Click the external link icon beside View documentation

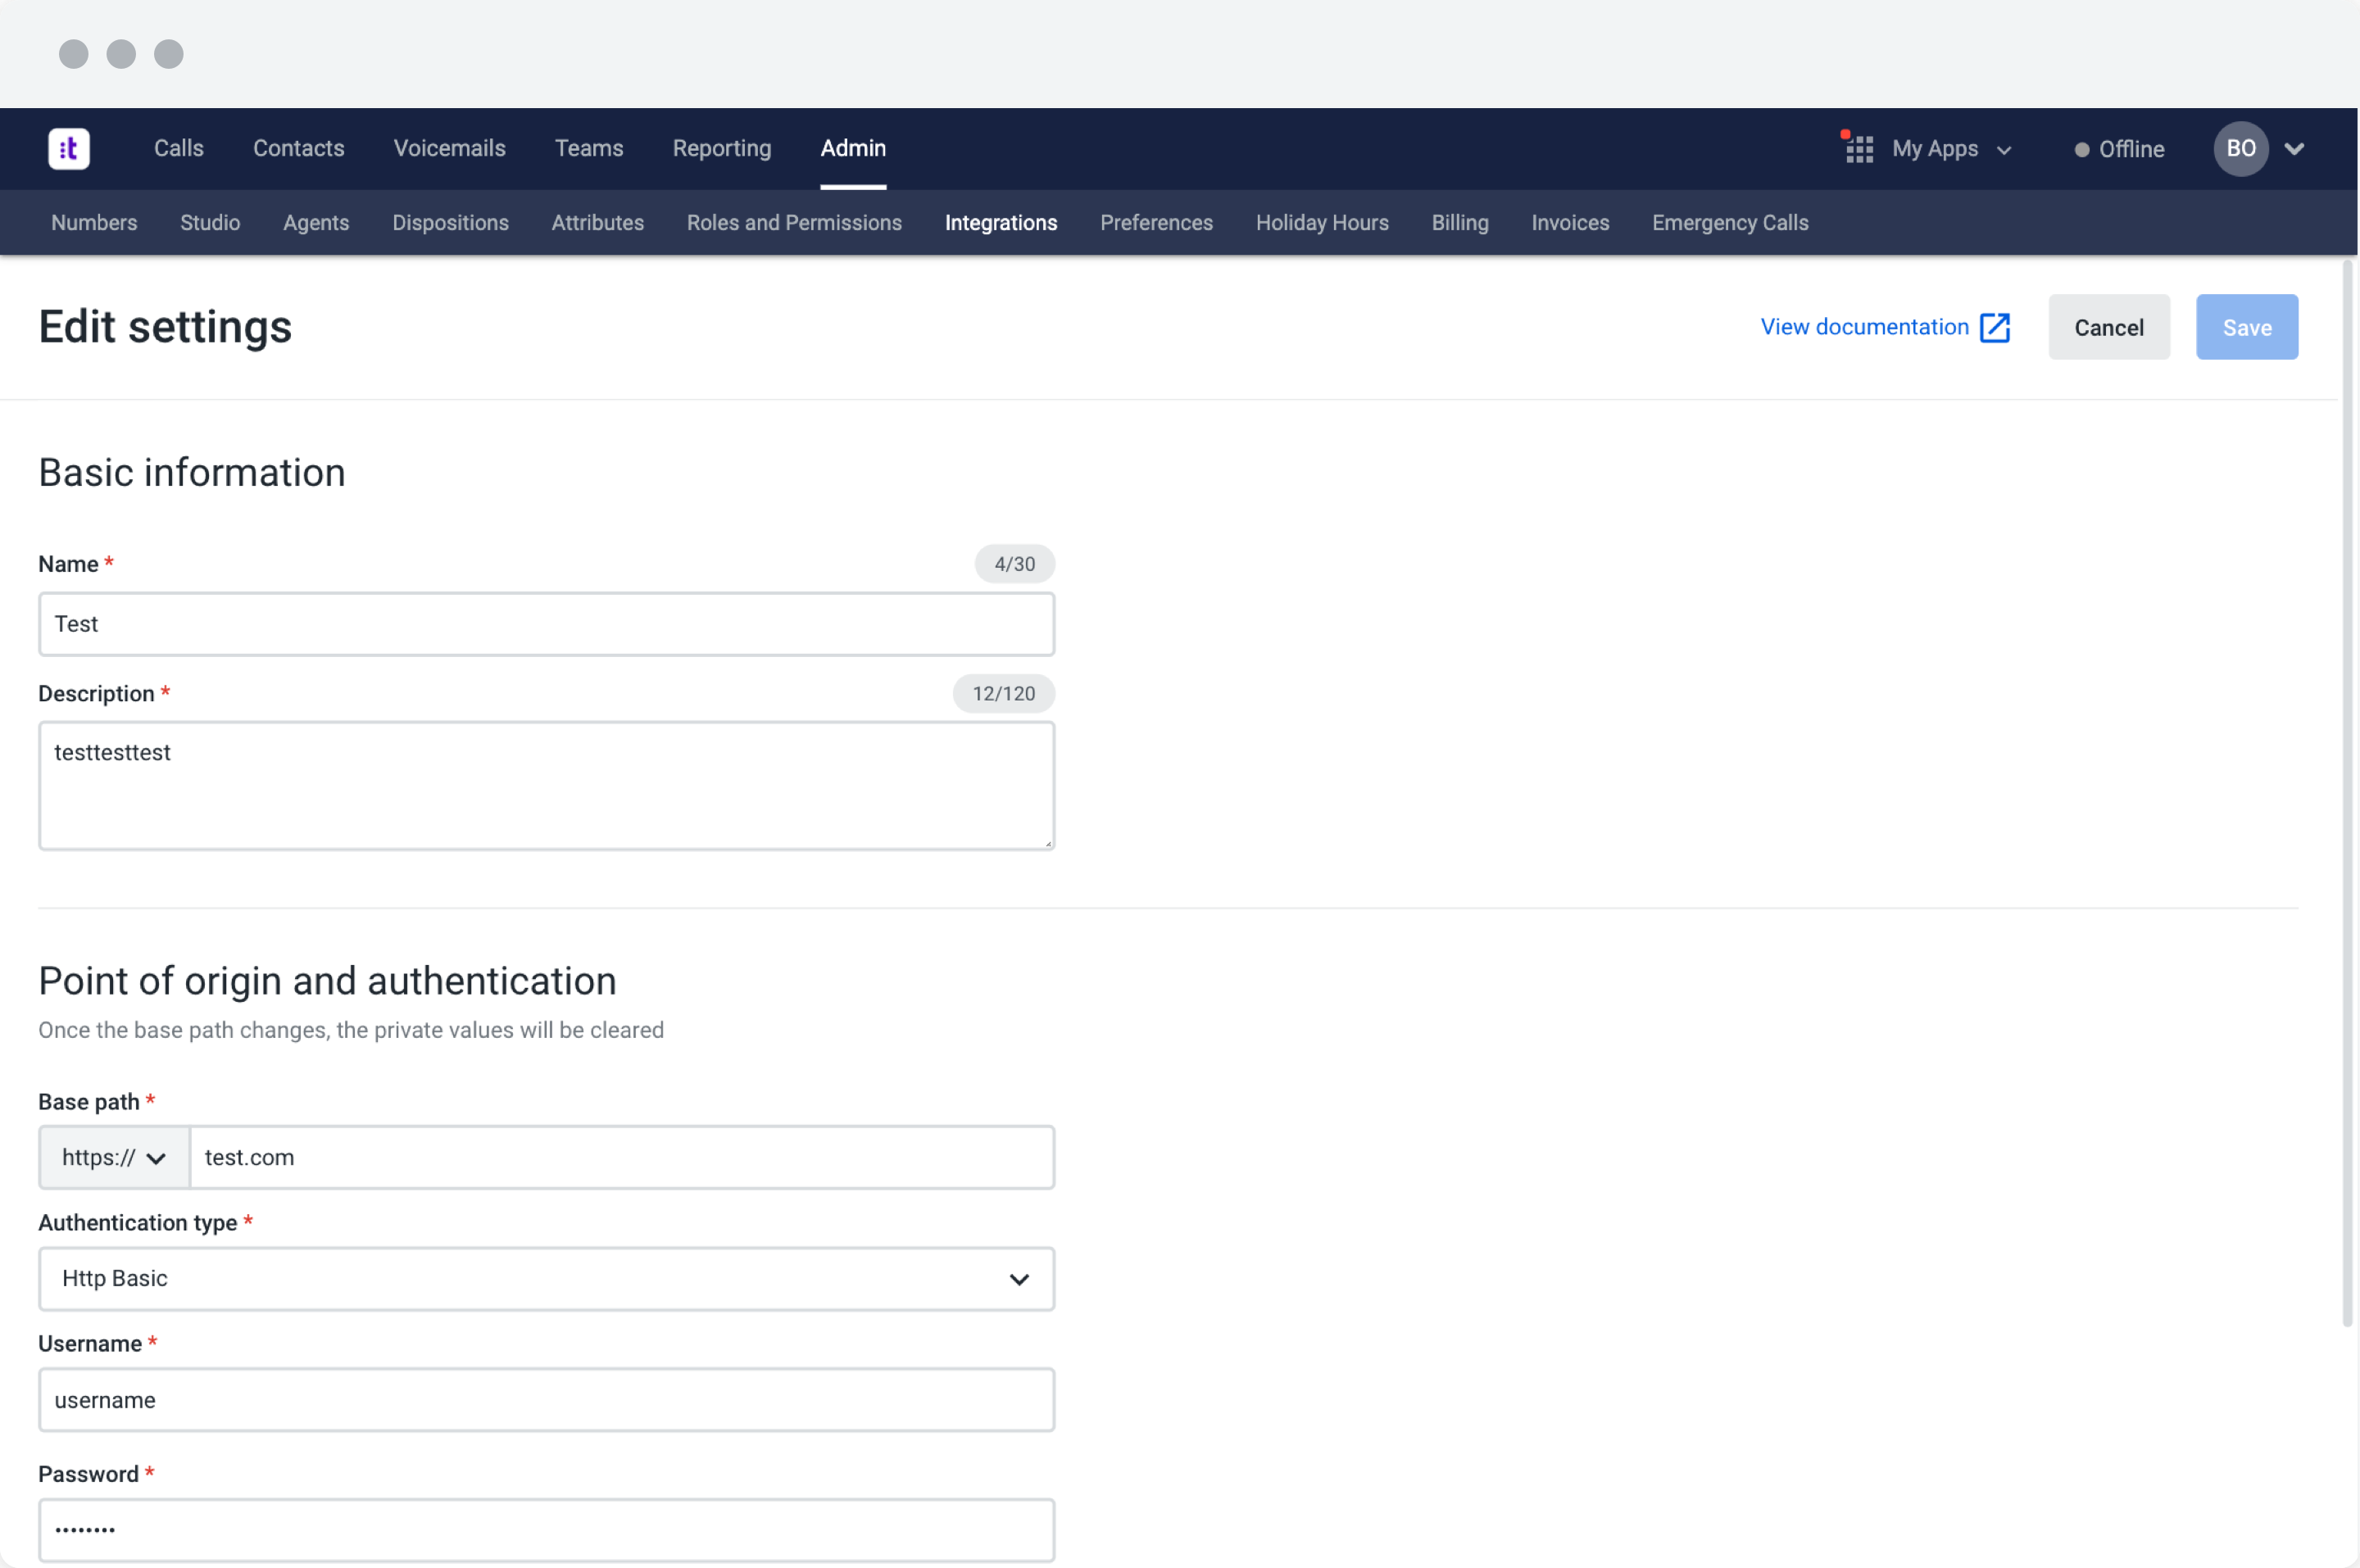click(x=1995, y=328)
